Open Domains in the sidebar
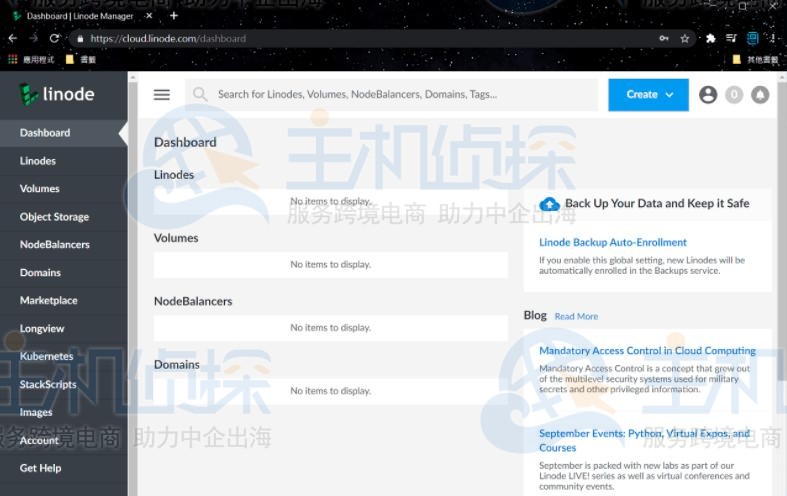787x496 pixels. pos(64,273)
